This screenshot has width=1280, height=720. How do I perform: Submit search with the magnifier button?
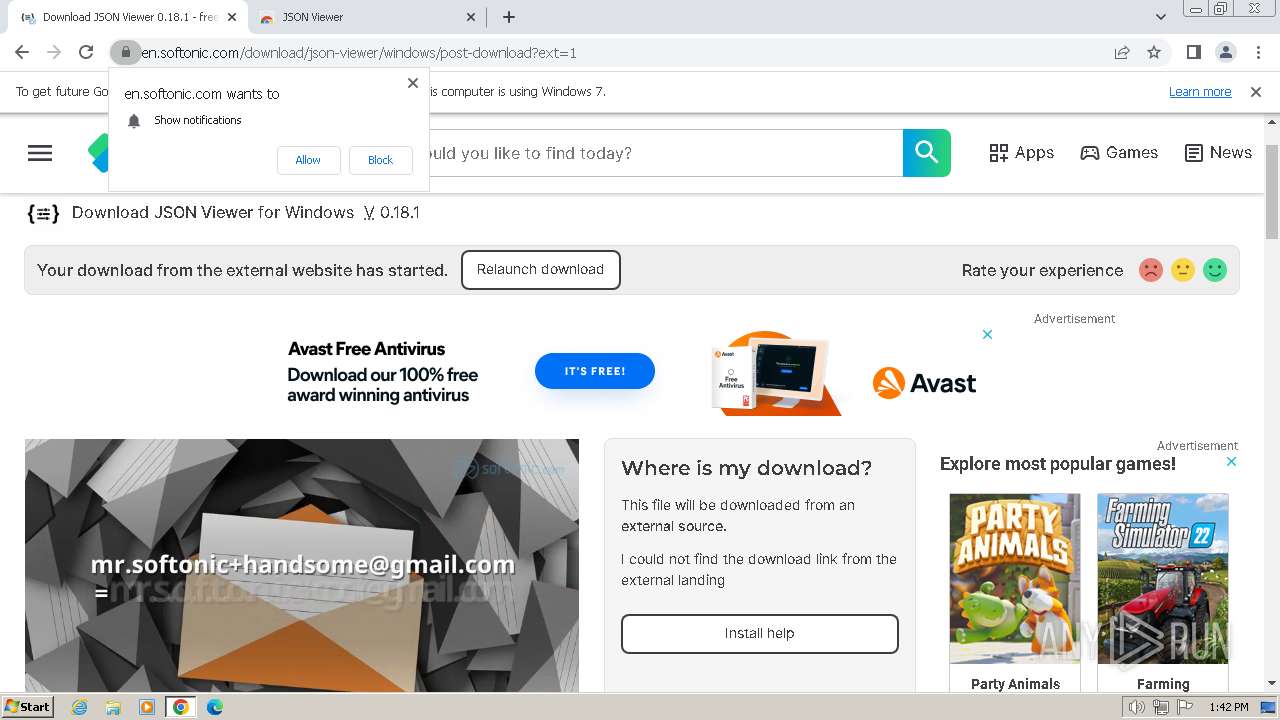927,153
